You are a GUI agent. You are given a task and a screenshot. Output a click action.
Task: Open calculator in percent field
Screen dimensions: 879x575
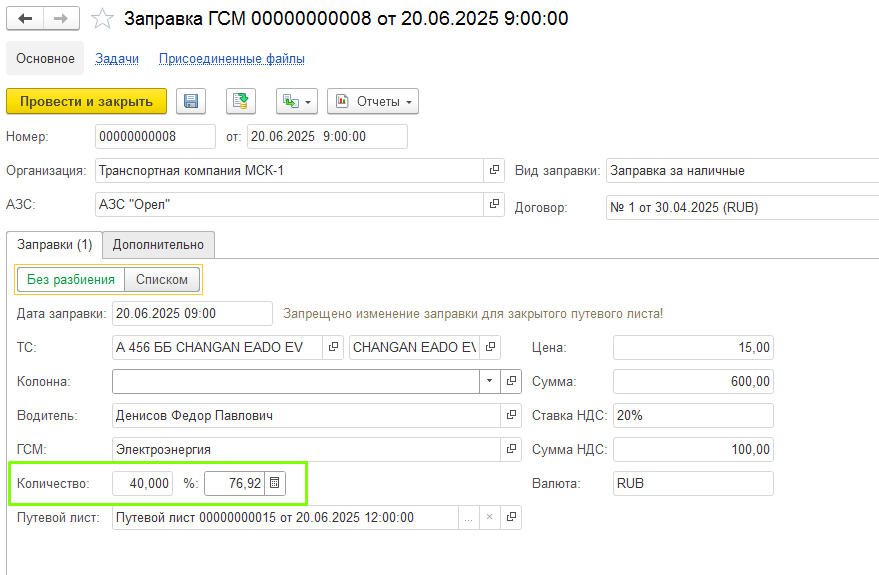click(x=276, y=483)
